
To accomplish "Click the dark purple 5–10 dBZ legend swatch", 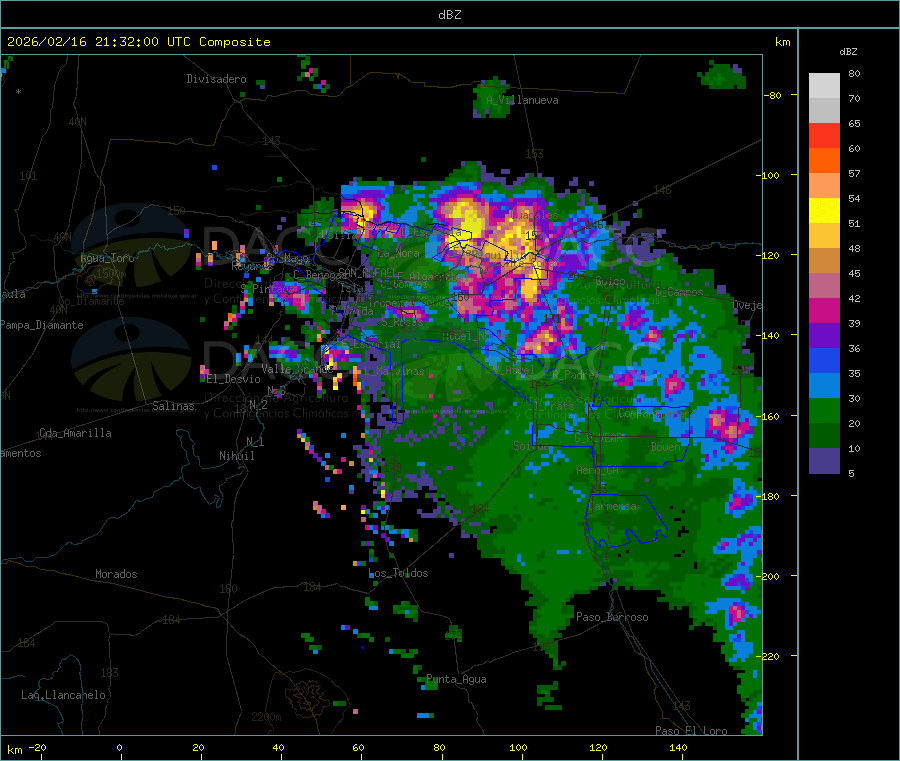I will (824, 461).
